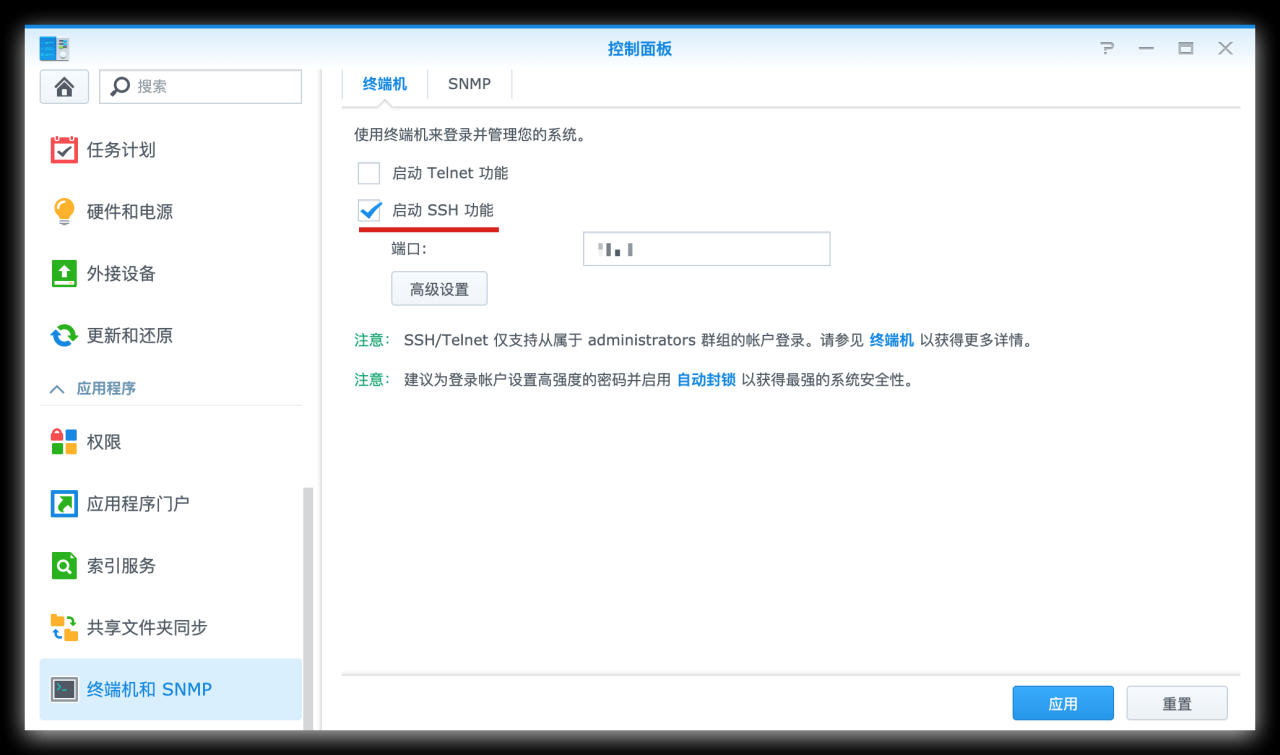
Task: Collapse the 应用程序 section
Action: [57, 388]
